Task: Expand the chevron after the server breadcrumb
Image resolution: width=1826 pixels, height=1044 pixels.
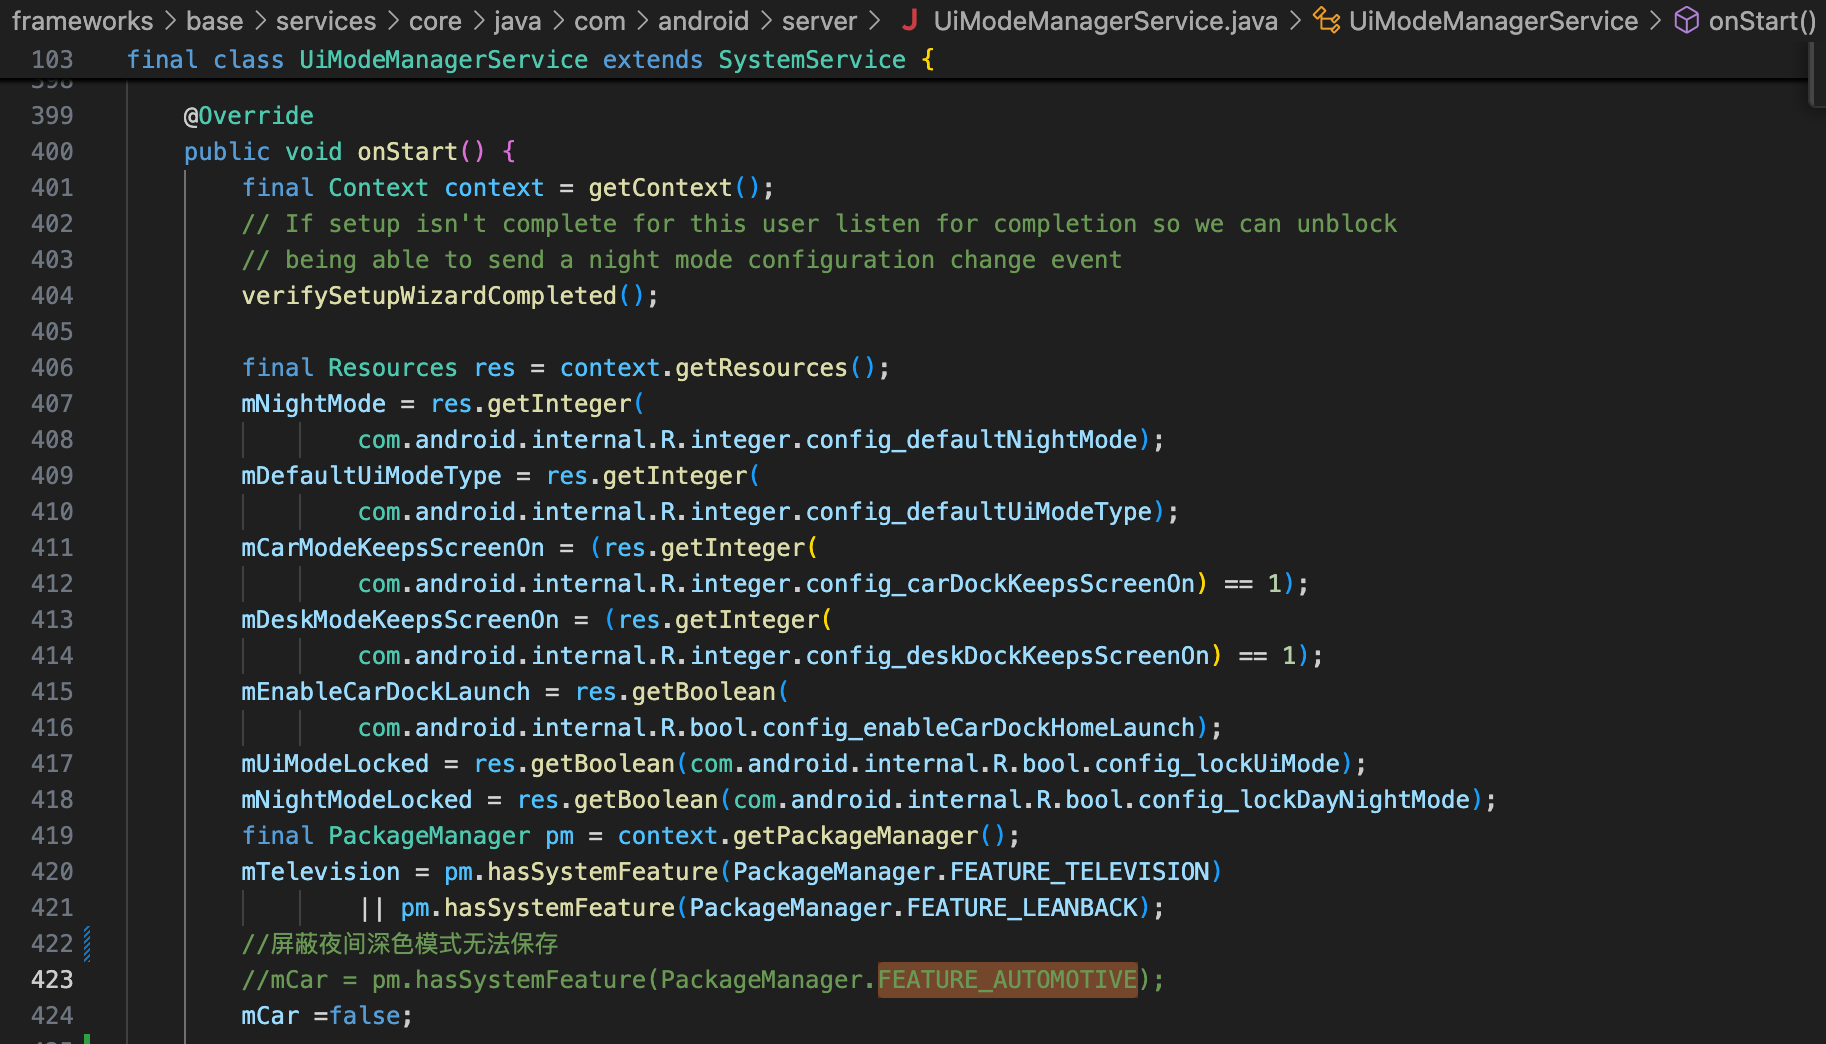Action: [875, 20]
